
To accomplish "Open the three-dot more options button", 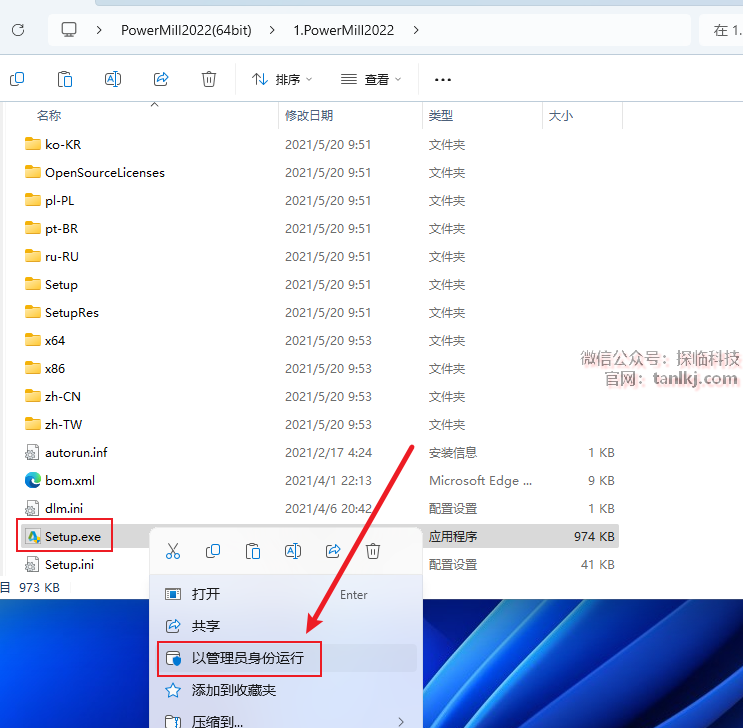I will 443,79.
